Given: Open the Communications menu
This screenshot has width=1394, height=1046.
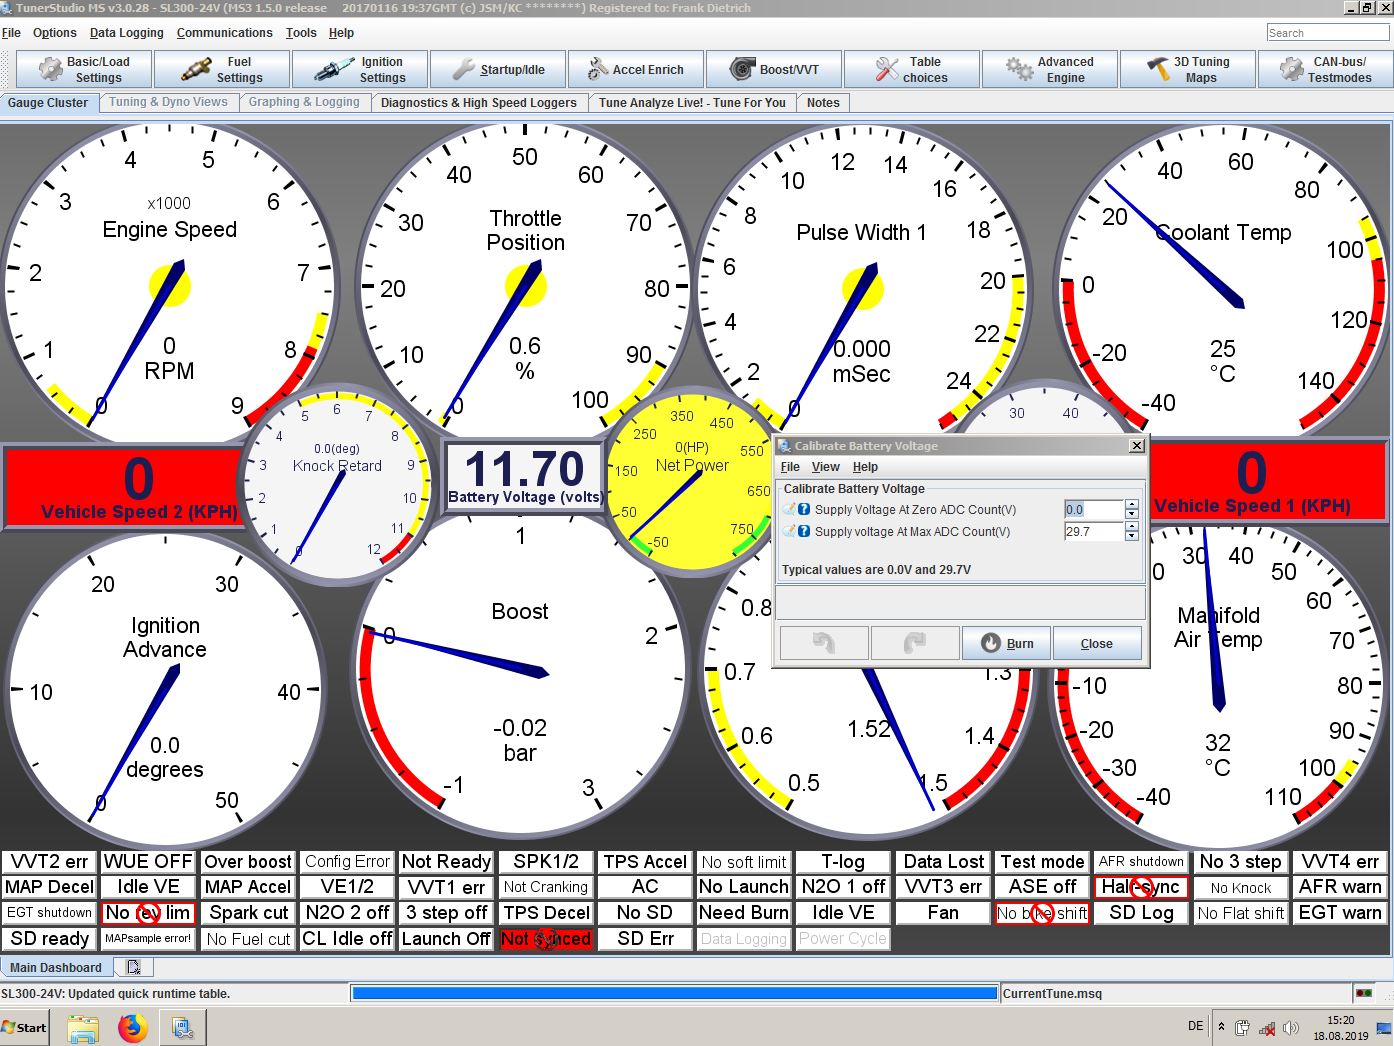Looking at the screenshot, I should [x=224, y=33].
